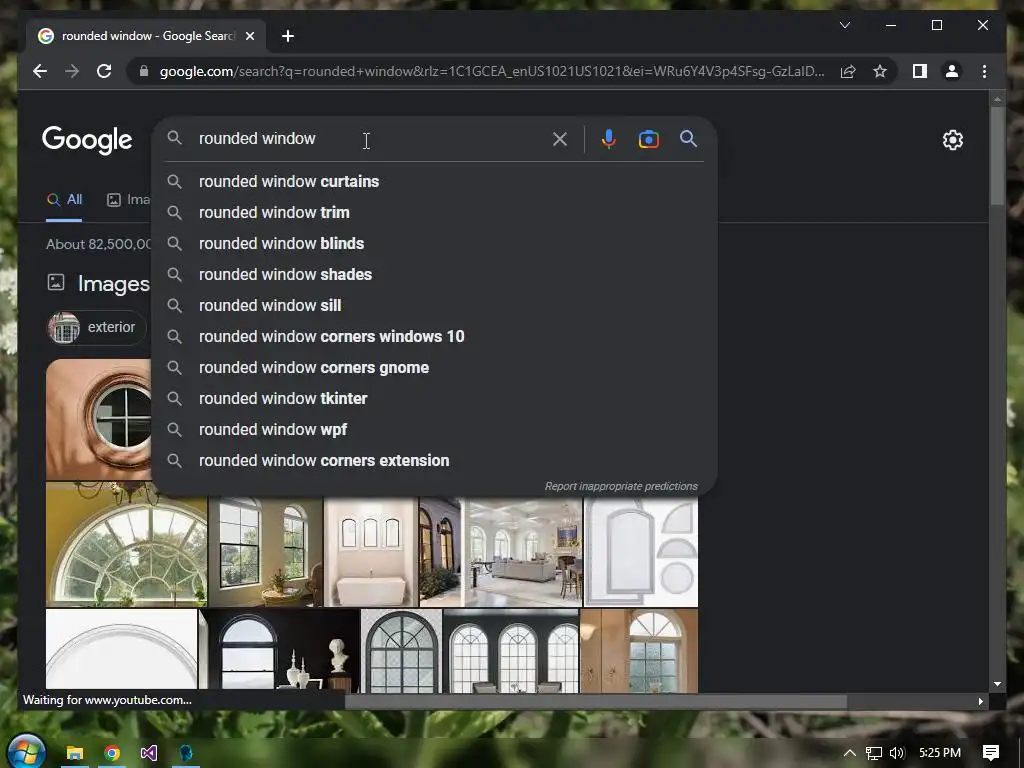Open the round porthole window thumbnail
Screen dimensions: 1024x768
point(99,419)
